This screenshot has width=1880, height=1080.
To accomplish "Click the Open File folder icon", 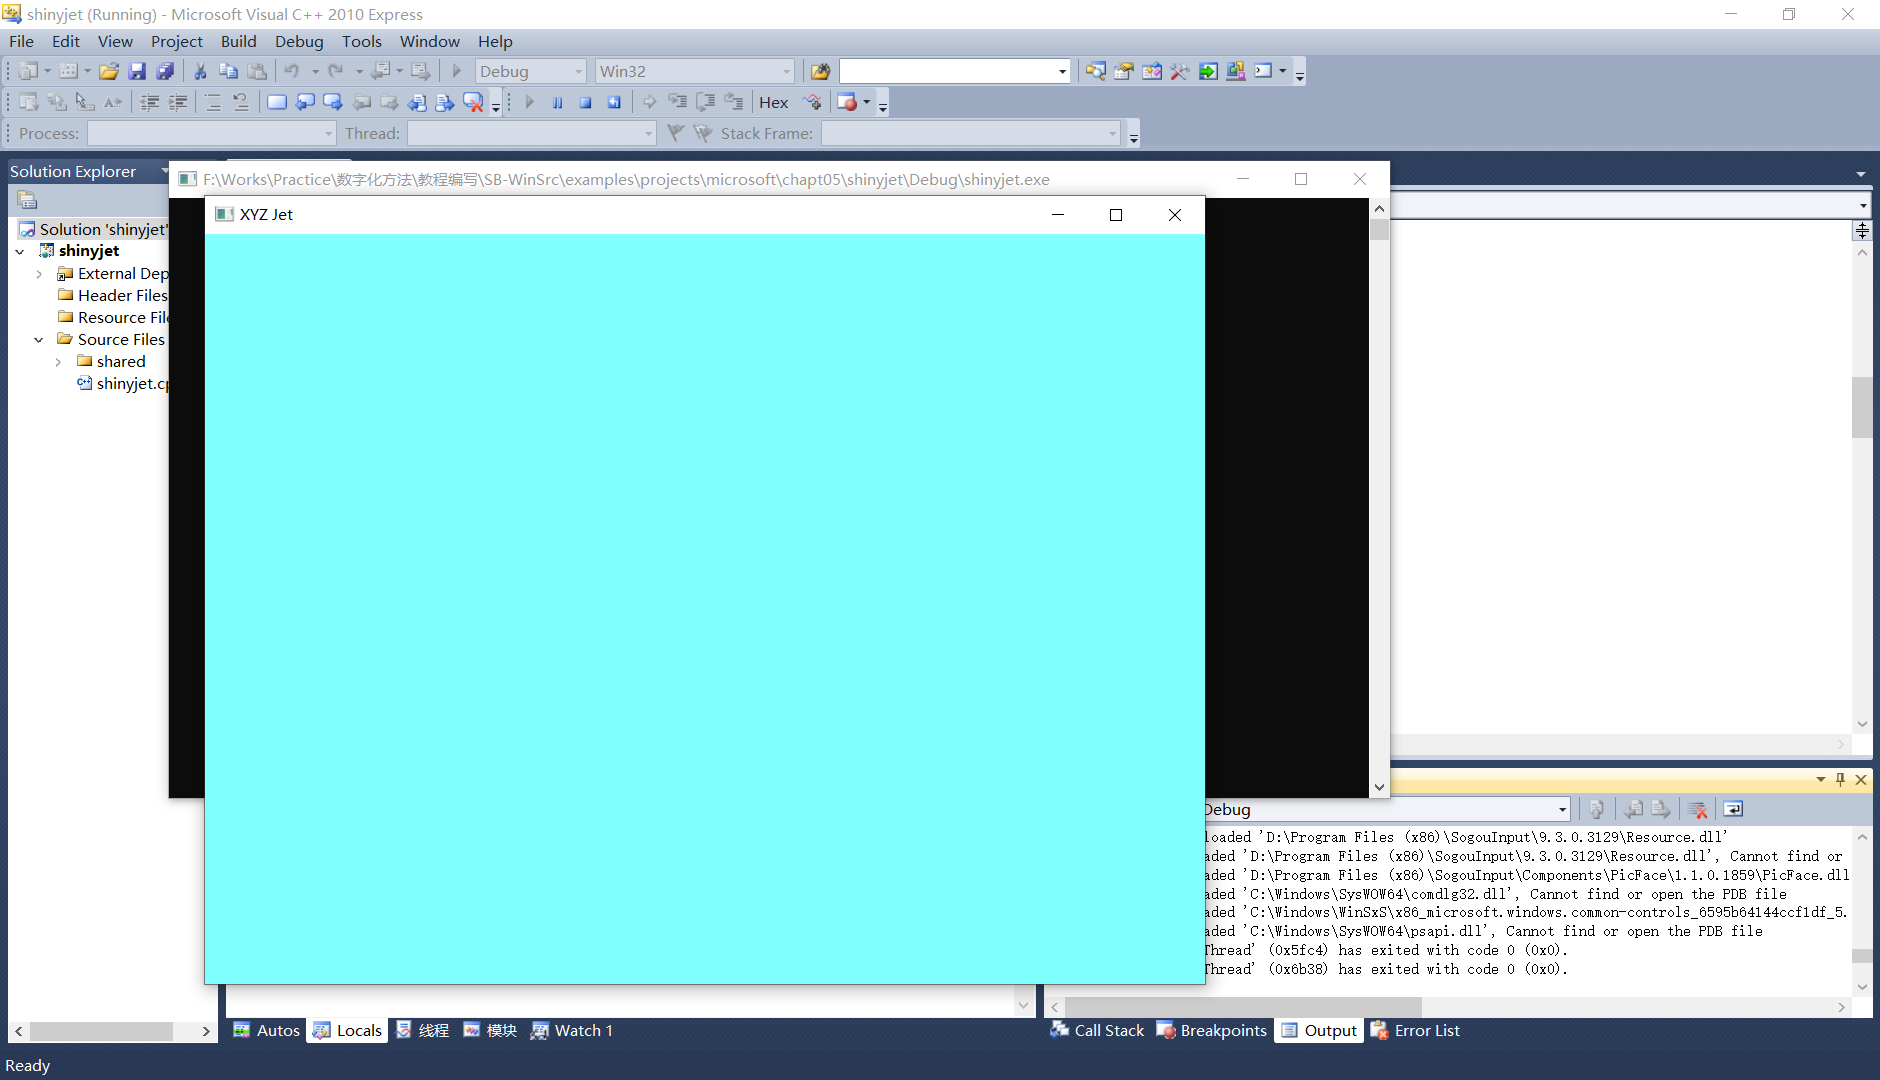I will tap(109, 71).
